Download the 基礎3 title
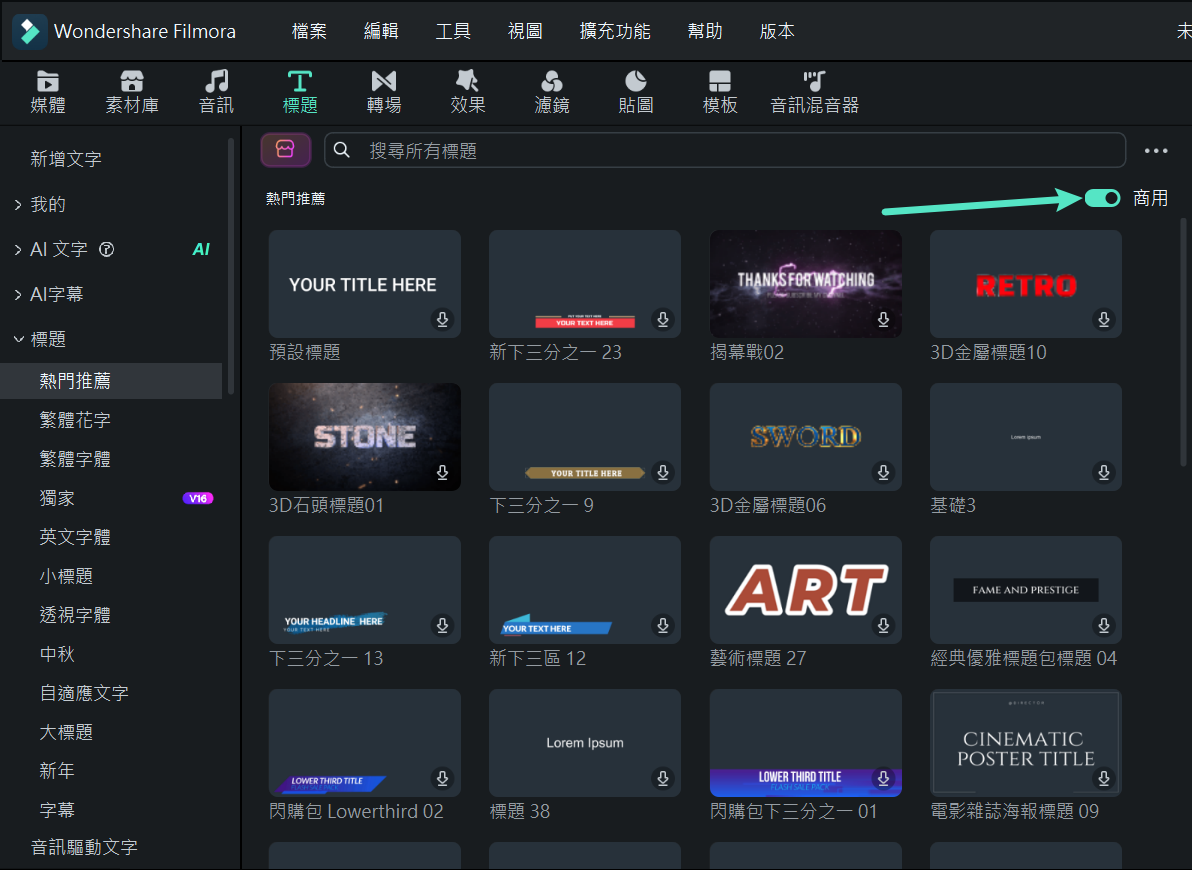This screenshot has height=870, width=1192. click(1104, 472)
